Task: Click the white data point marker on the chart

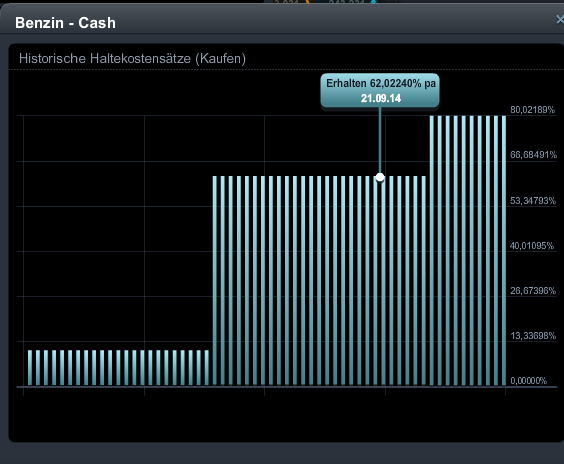Action: 380,177
